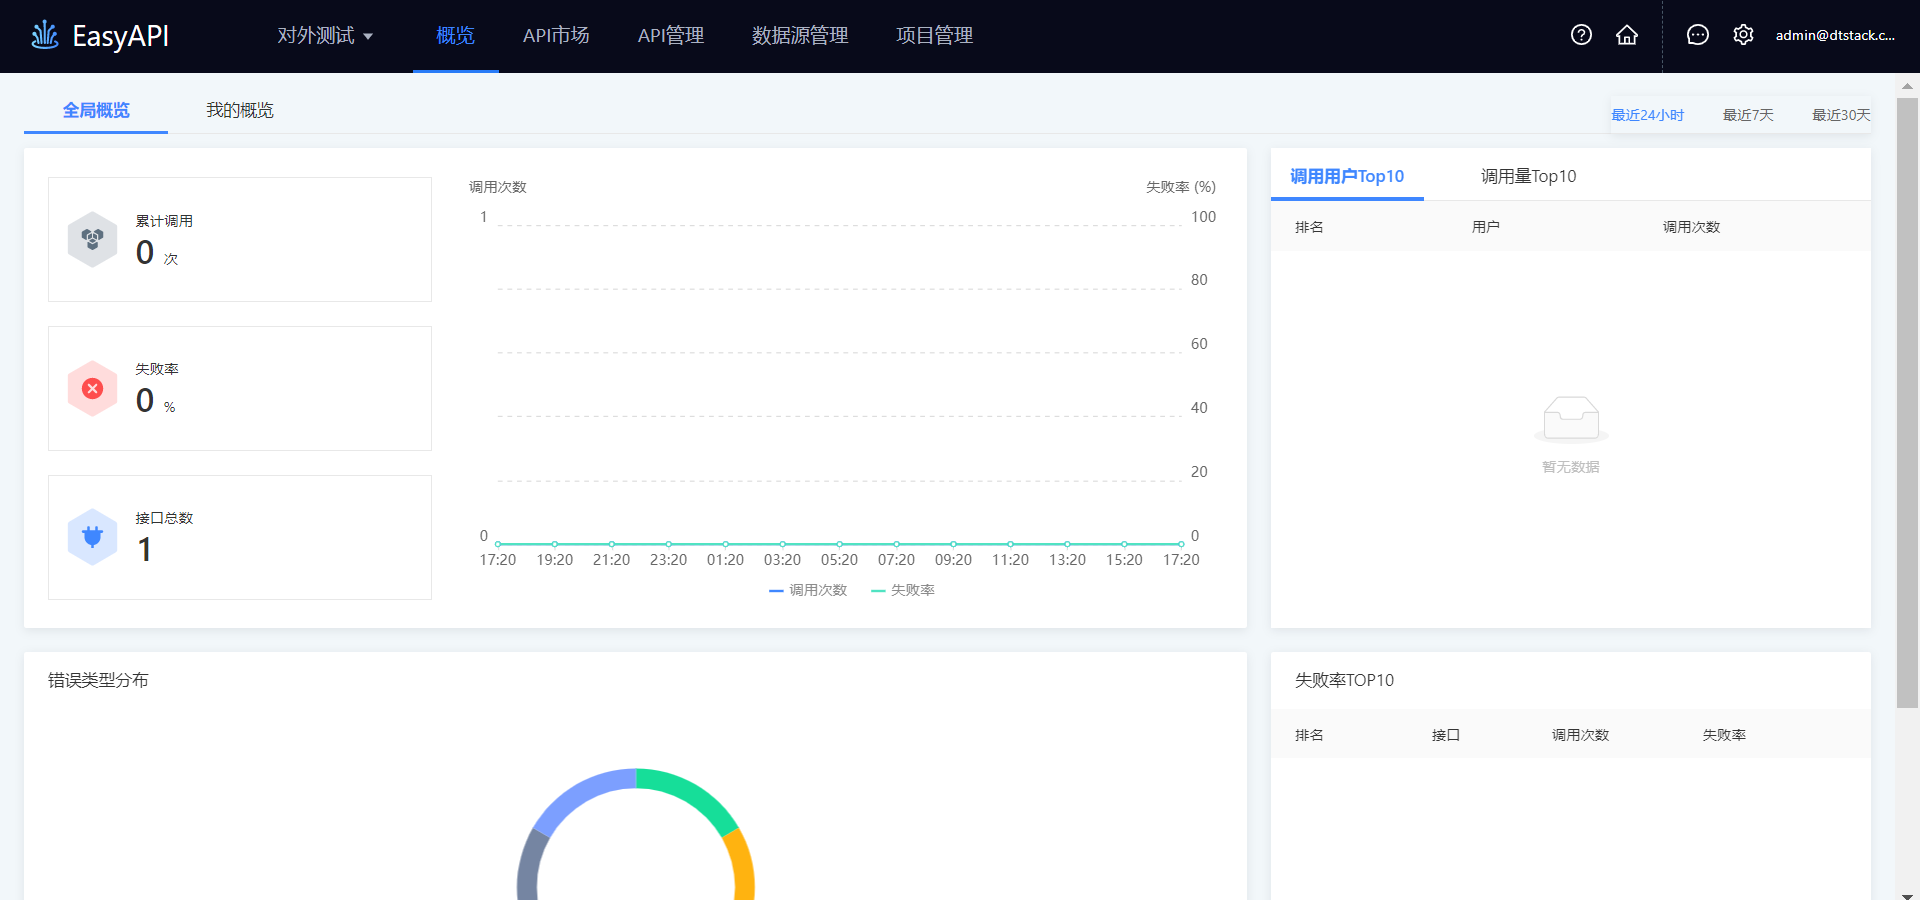Open the 数据源管理 menu item

(x=800, y=36)
